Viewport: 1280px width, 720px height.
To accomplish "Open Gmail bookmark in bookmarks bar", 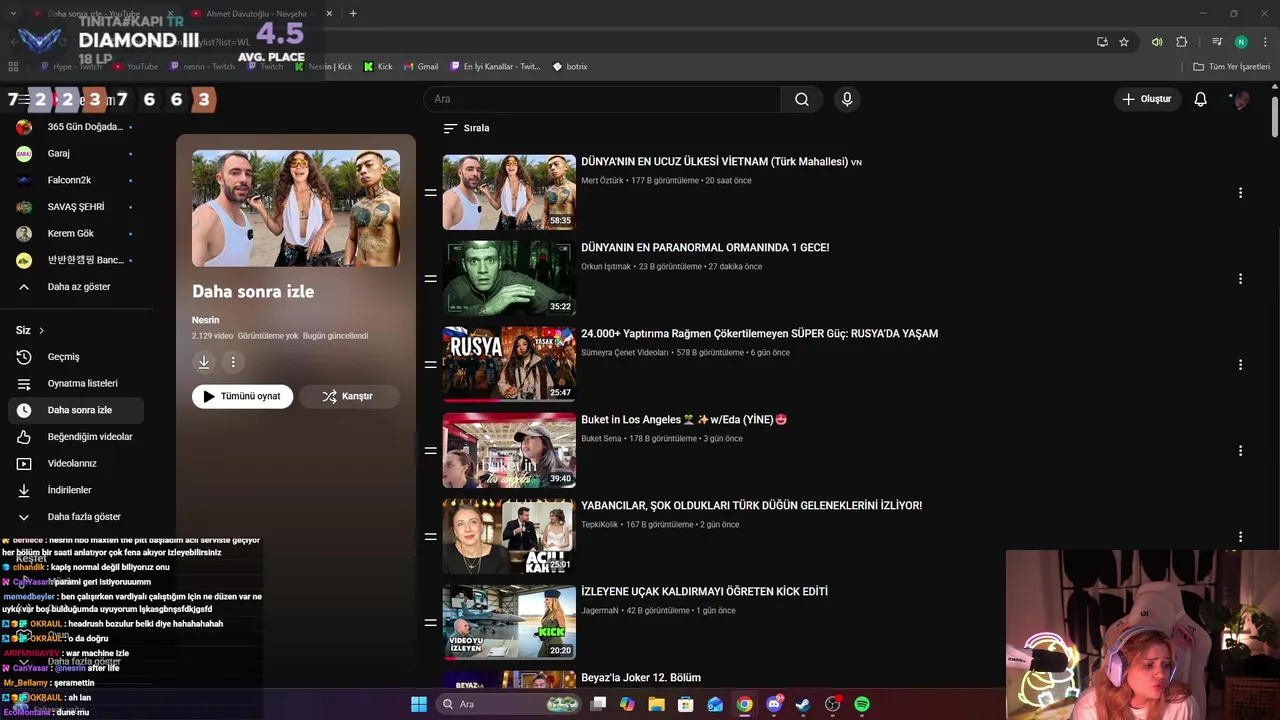I will [420, 66].
